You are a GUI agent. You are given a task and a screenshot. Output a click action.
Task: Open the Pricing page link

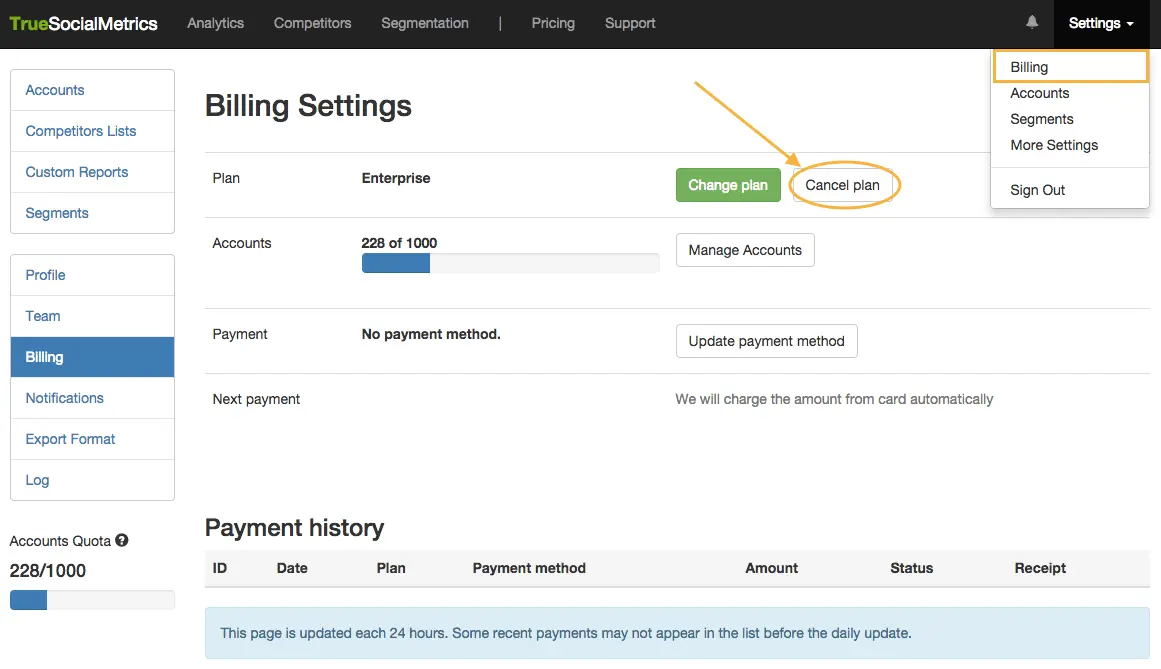[553, 23]
